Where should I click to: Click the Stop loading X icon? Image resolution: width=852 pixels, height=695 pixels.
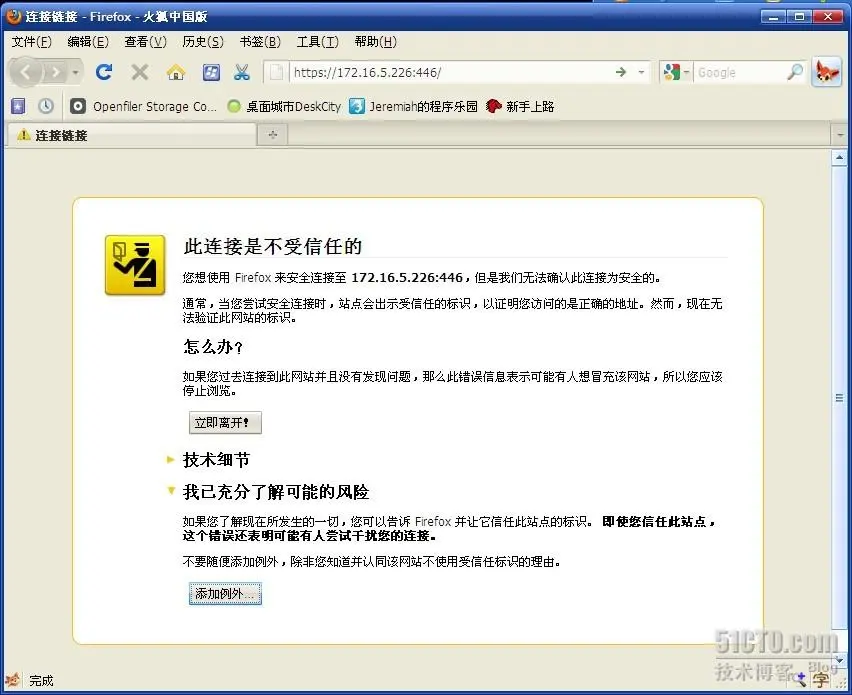click(140, 72)
